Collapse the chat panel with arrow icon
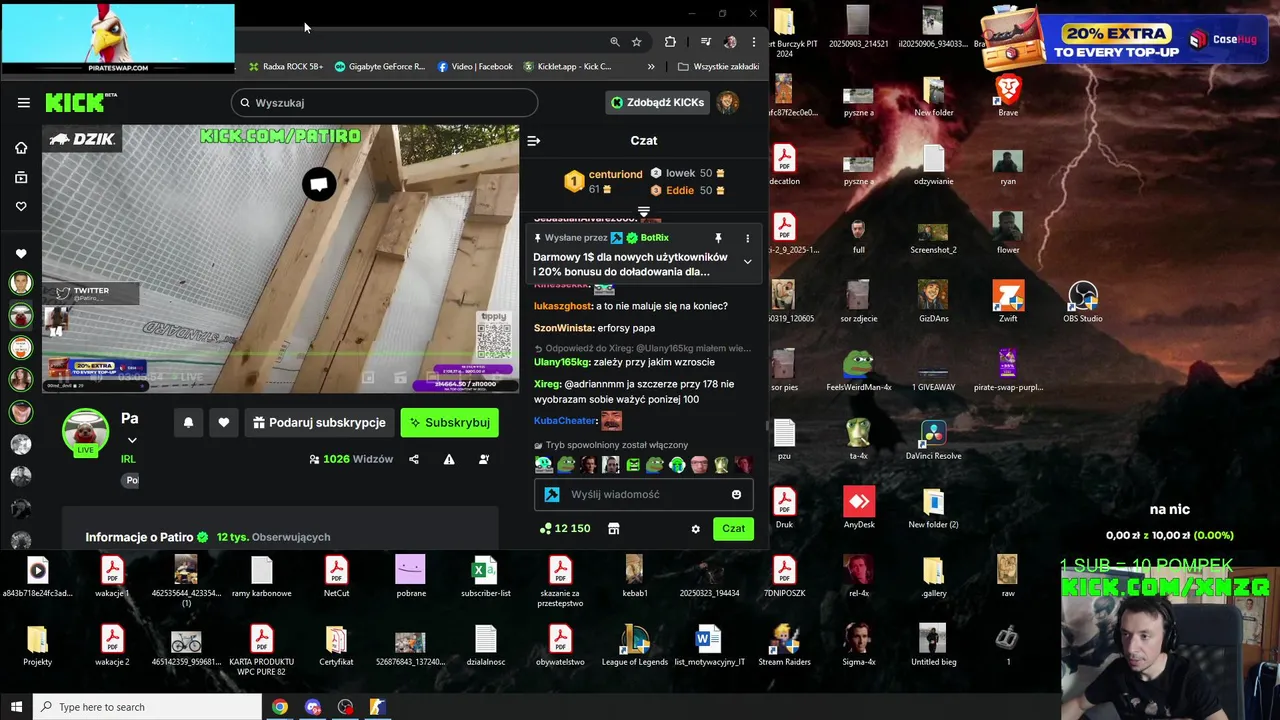The height and width of the screenshot is (720, 1280). [x=534, y=141]
